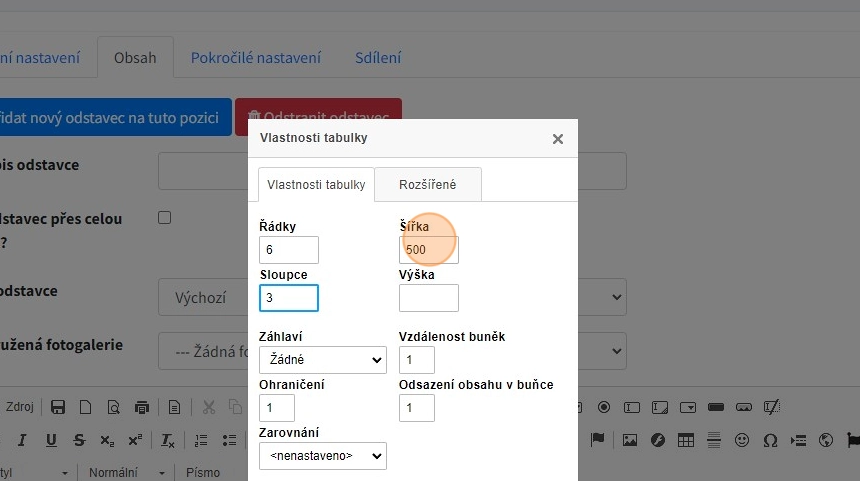Tick the checkbox for paragraph full width

165,218
